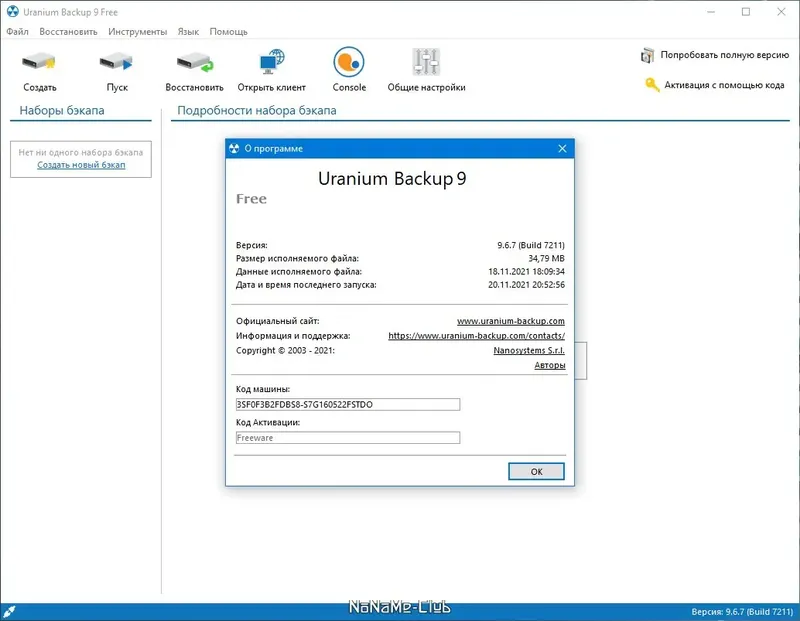Click Создать новый бэкап link
Image resolution: width=800 pixels, height=621 pixels.
81,165
